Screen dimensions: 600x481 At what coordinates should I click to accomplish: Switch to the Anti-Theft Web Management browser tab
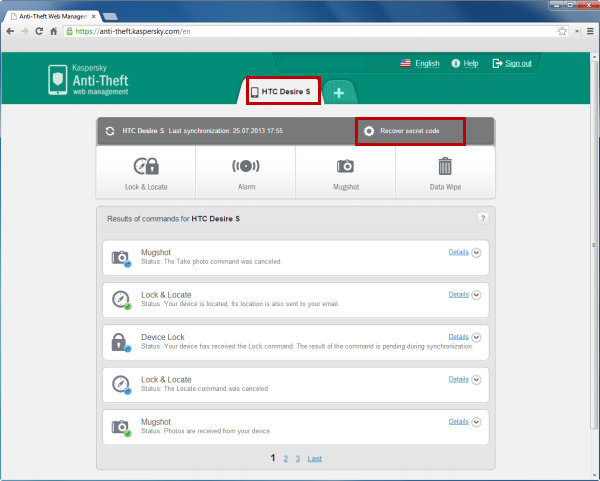tap(53, 16)
